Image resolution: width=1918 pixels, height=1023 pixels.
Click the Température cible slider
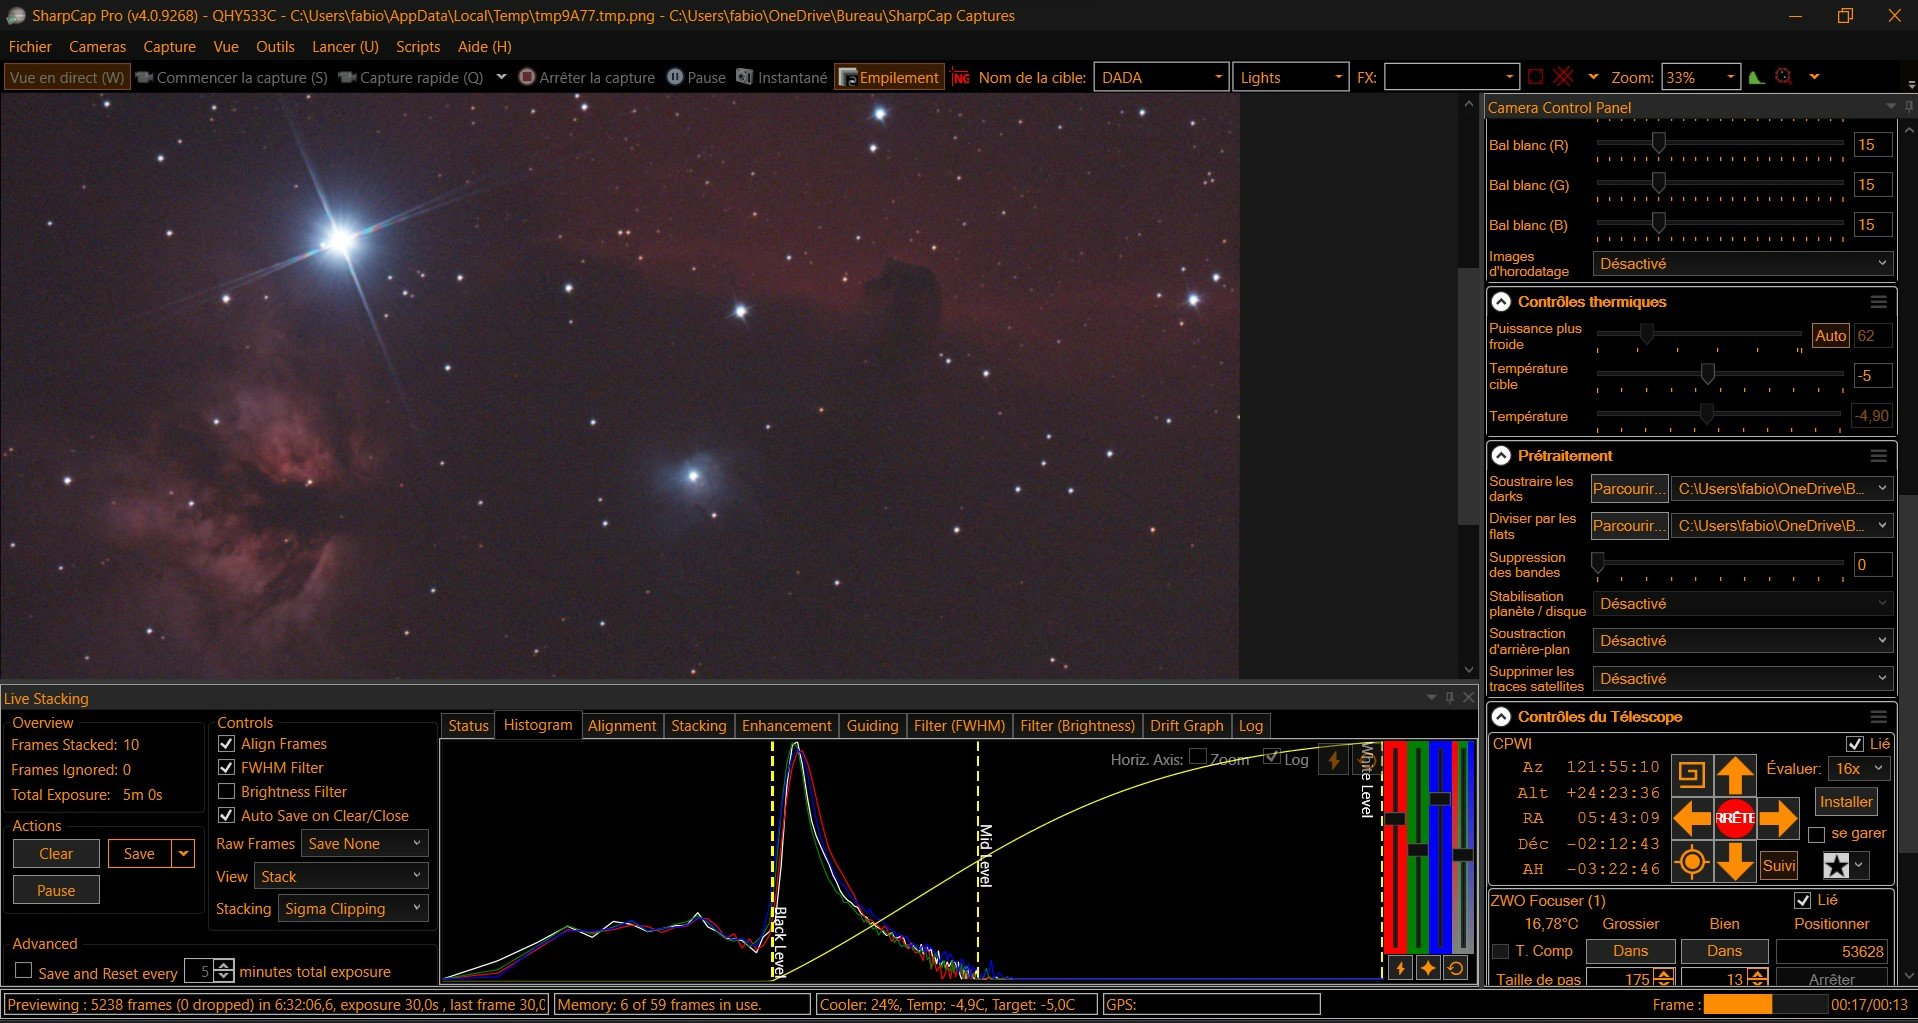[x=1720, y=375]
